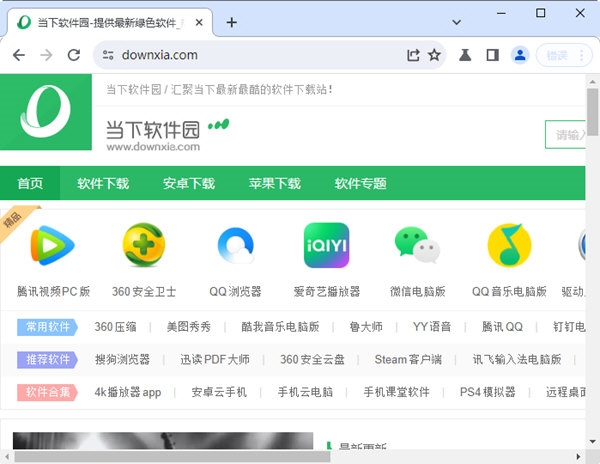Click the 推荐软件 category tag
This screenshot has height=464, width=600.
click(47, 360)
